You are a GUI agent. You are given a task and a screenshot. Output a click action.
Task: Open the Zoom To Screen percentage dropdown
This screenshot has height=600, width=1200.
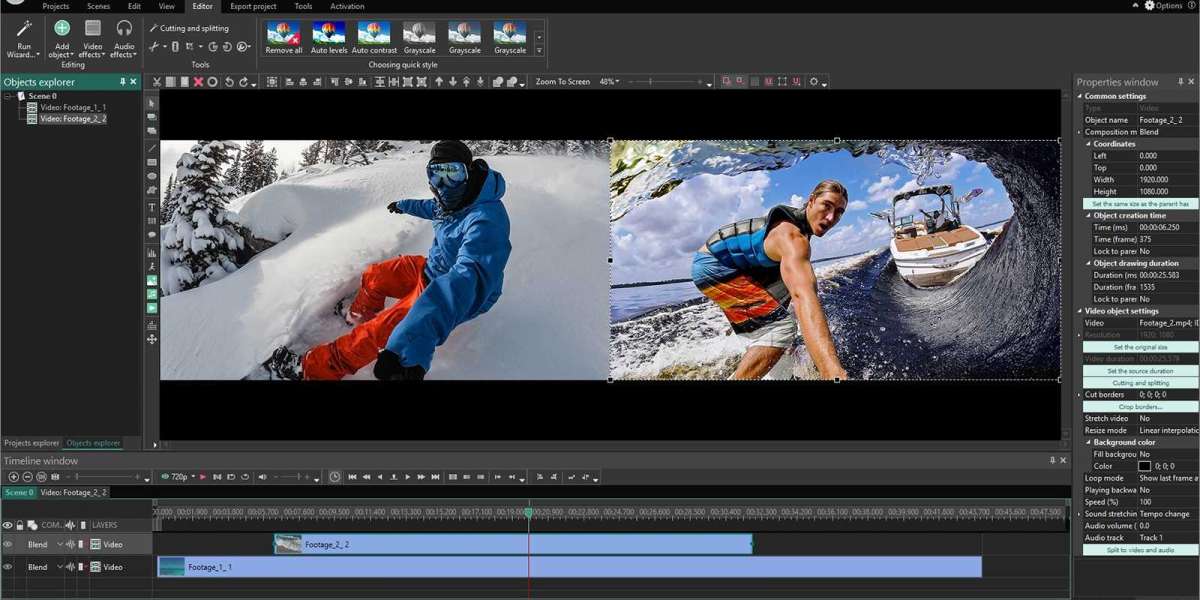[609, 82]
